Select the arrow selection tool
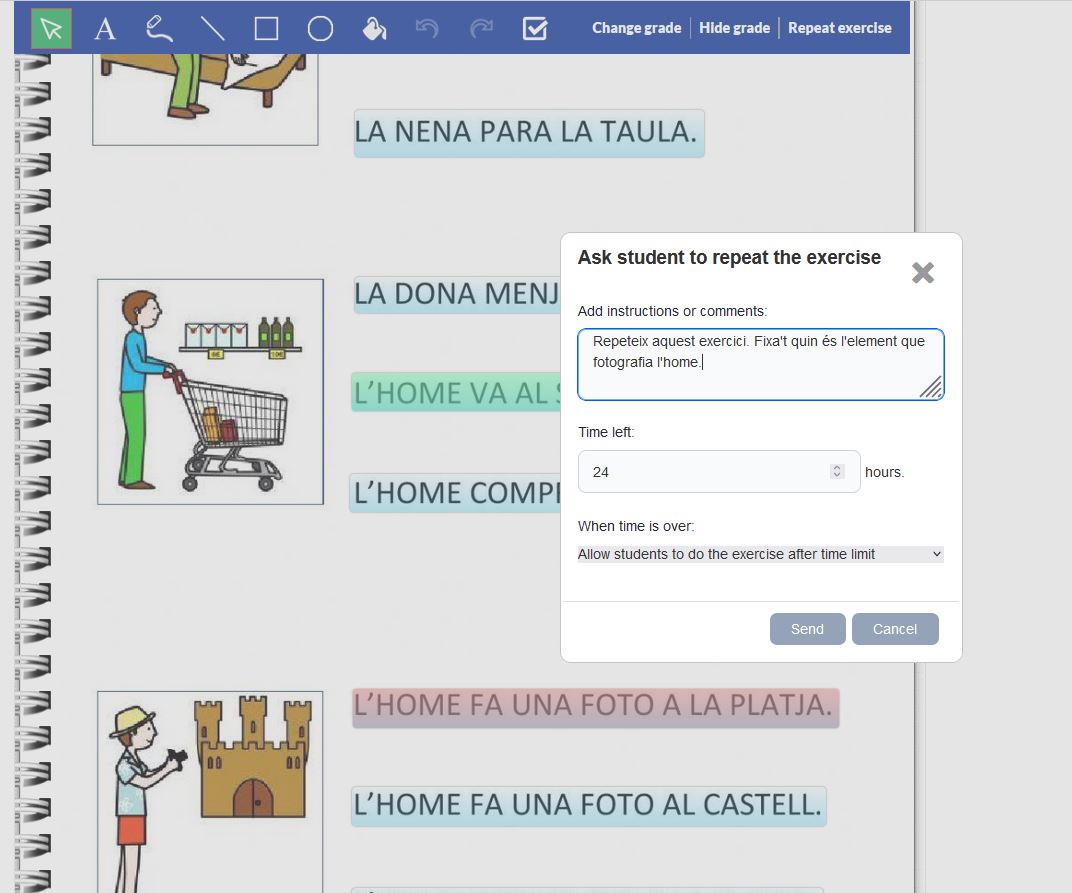The image size is (1072, 893). click(49, 28)
